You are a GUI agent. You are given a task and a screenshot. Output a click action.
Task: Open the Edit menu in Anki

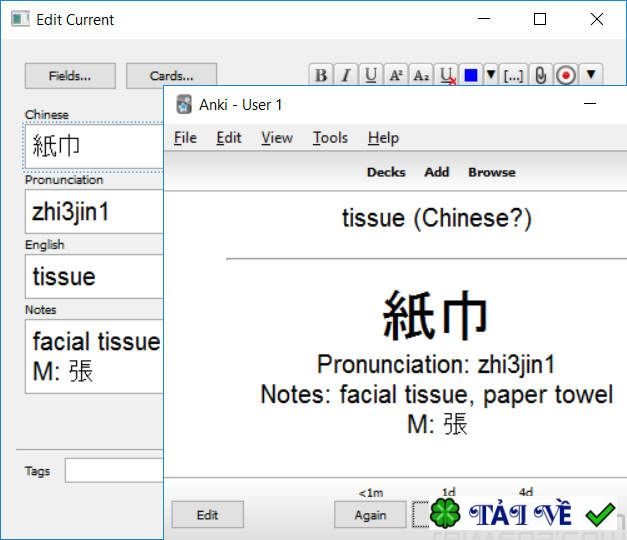click(x=229, y=138)
